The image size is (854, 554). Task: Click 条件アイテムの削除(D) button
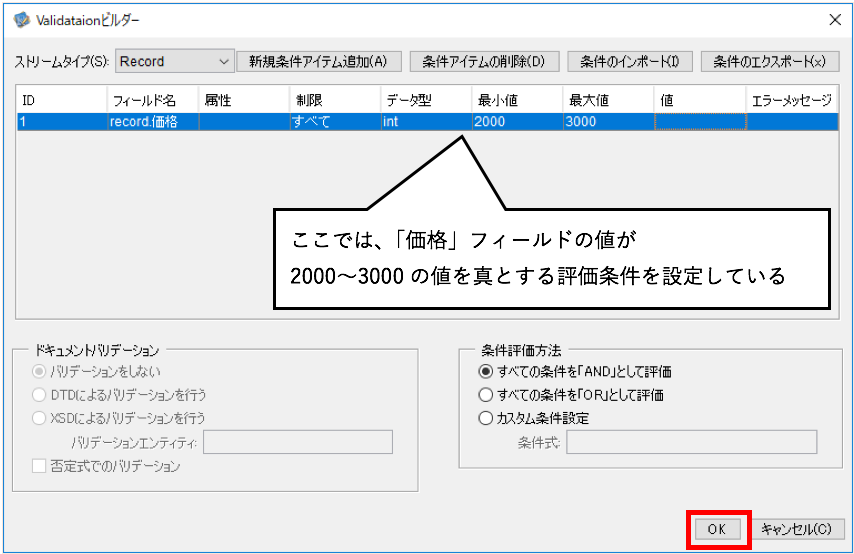[484, 61]
